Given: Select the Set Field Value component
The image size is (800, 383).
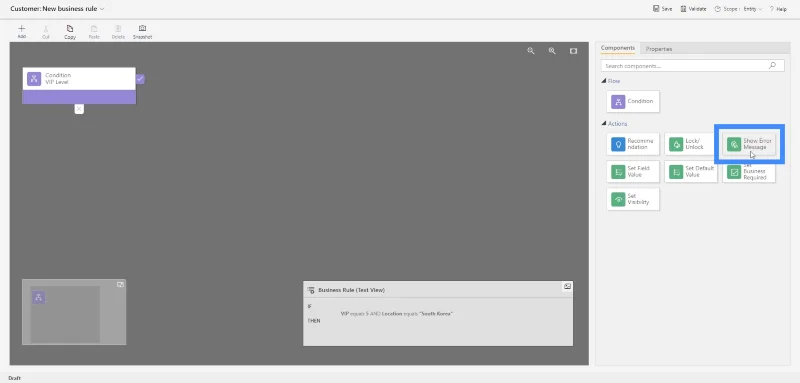Looking at the screenshot, I should (x=633, y=171).
